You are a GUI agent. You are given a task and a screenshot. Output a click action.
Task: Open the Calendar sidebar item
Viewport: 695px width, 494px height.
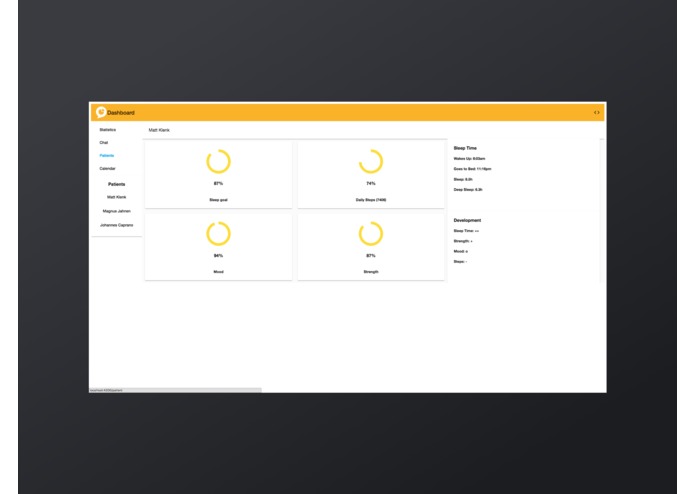[107, 168]
